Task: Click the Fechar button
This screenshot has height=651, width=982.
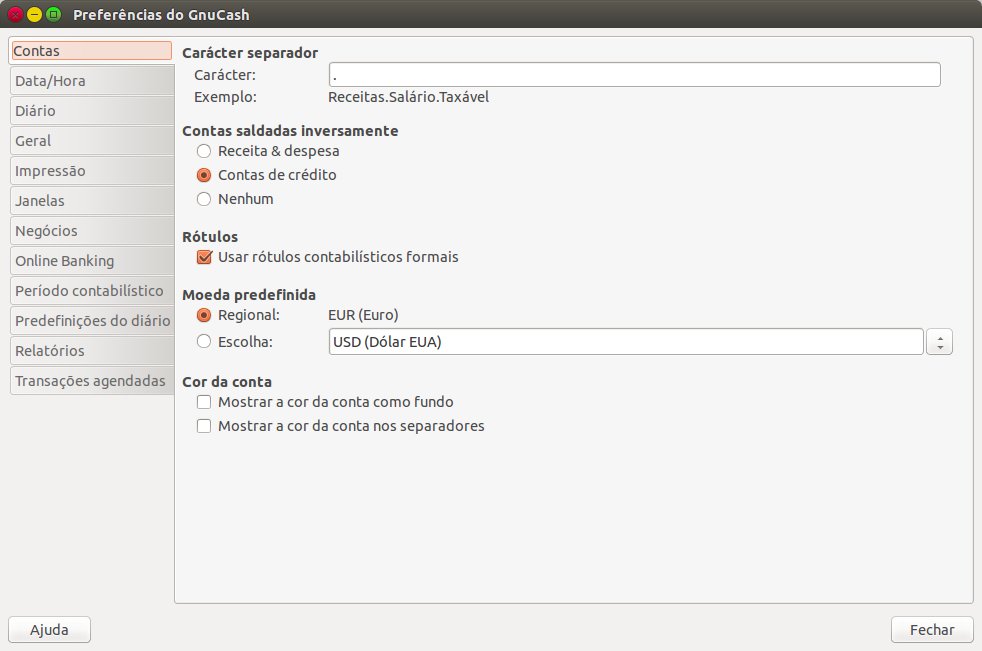Action: 931,630
